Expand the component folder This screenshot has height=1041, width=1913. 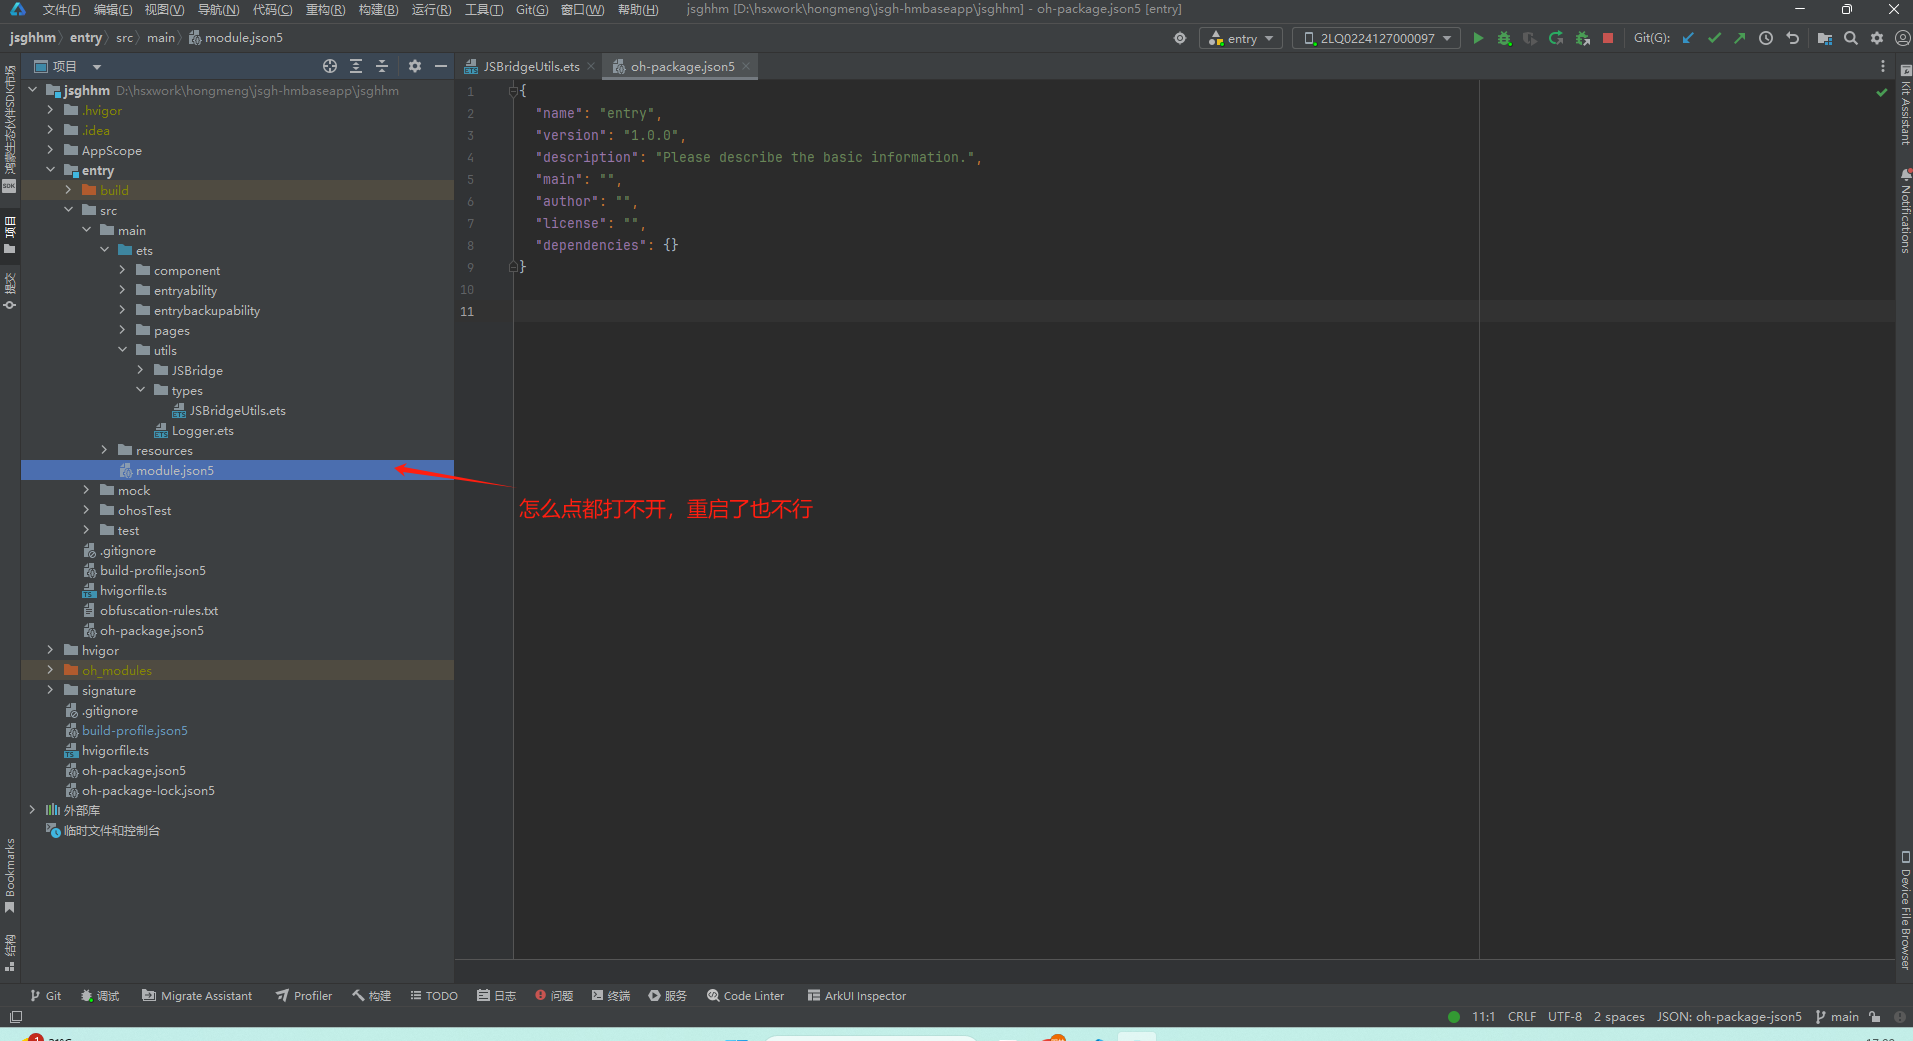click(x=123, y=270)
